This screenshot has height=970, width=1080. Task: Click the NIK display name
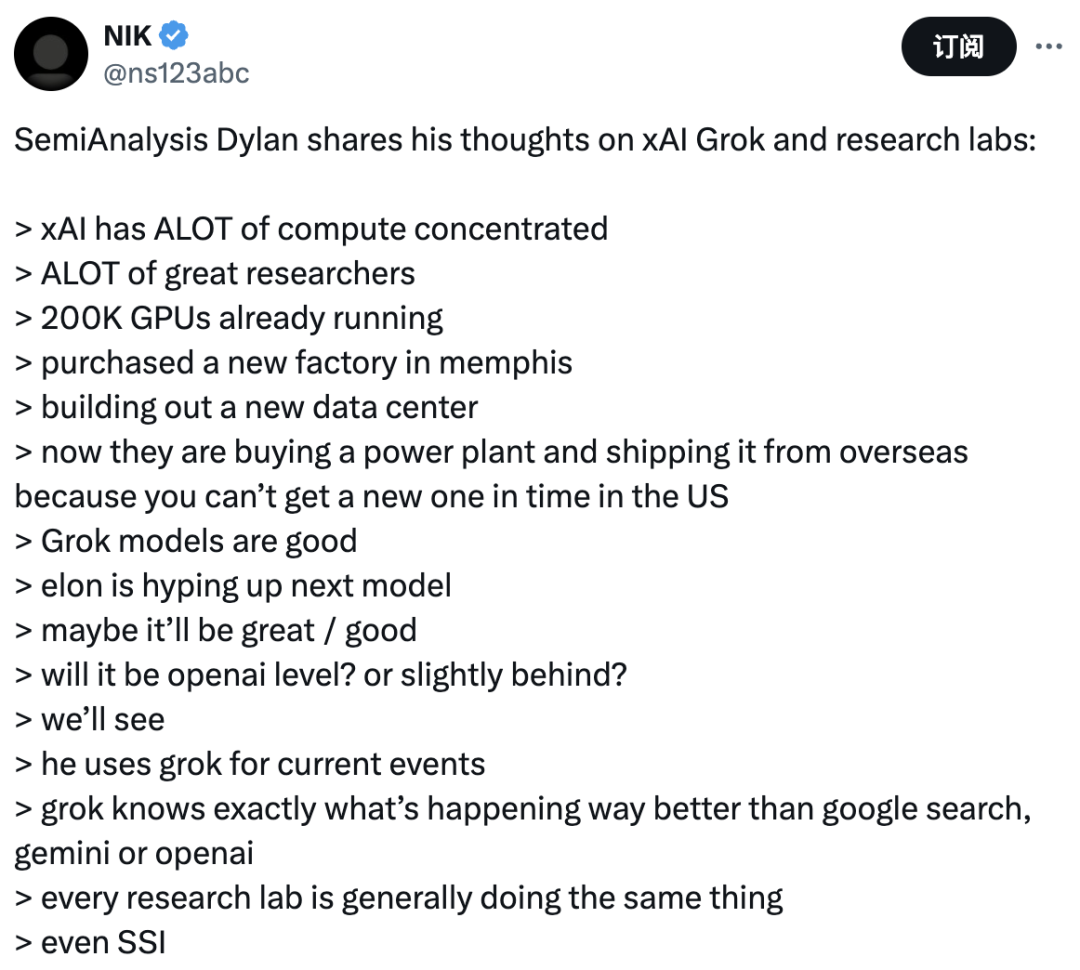click(127, 36)
